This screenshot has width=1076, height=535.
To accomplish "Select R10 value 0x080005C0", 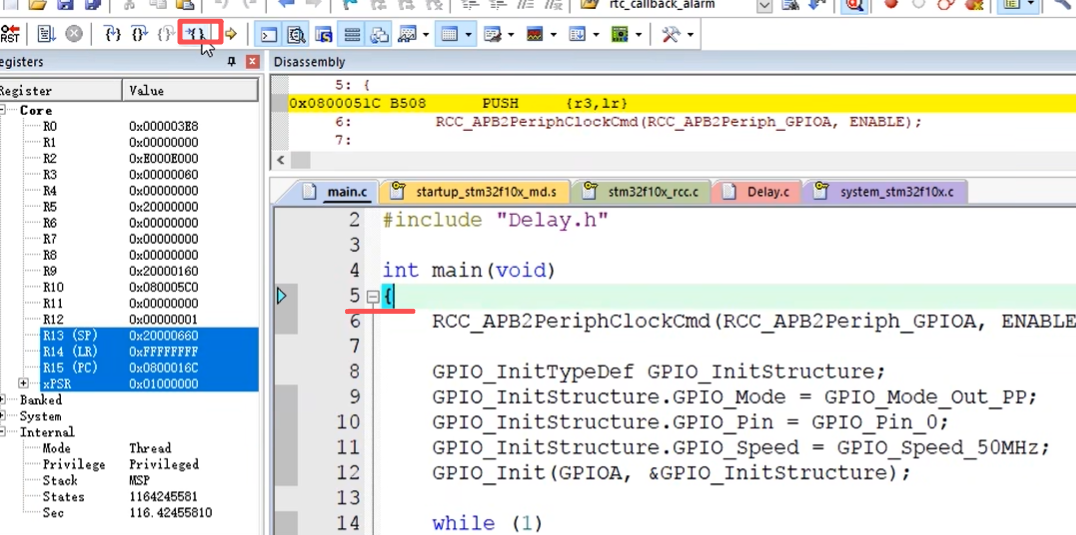I will tap(163, 287).
